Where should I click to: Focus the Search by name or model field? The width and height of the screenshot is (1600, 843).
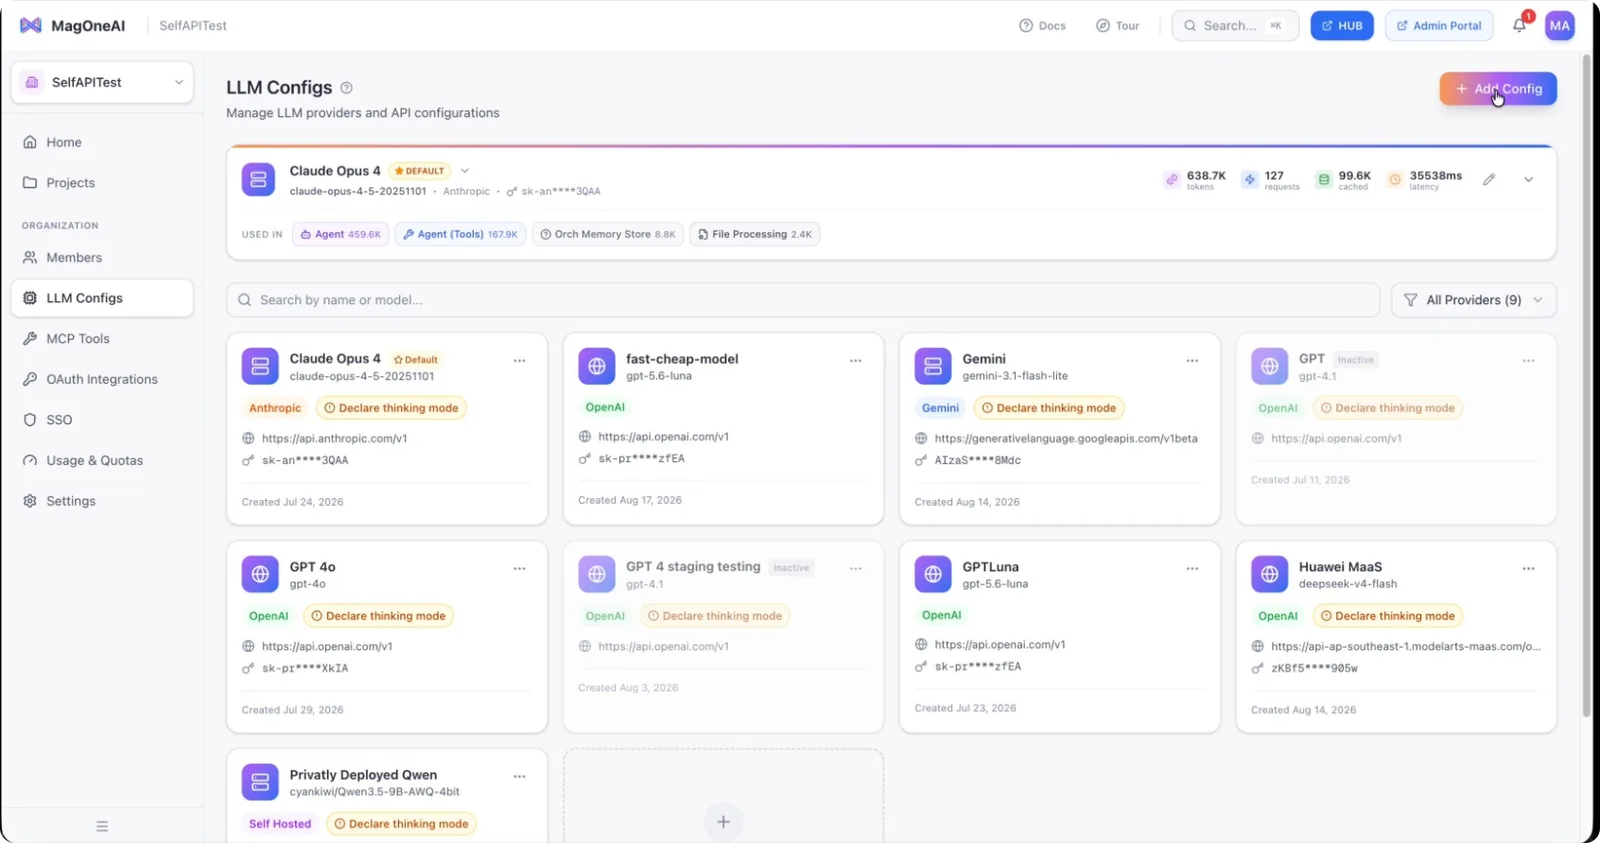pos(803,300)
